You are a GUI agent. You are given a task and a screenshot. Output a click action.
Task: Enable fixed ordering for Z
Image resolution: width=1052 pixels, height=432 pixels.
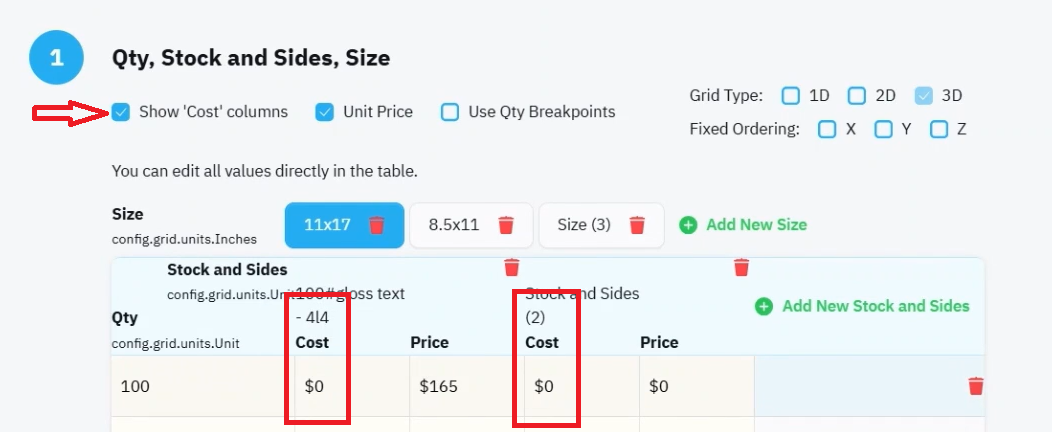pyautogui.click(x=939, y=129)
